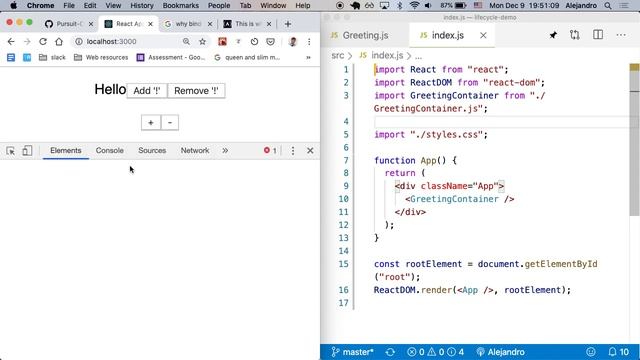Open the 'queen and slim' bookmark
640x360 pixels.
247,58
